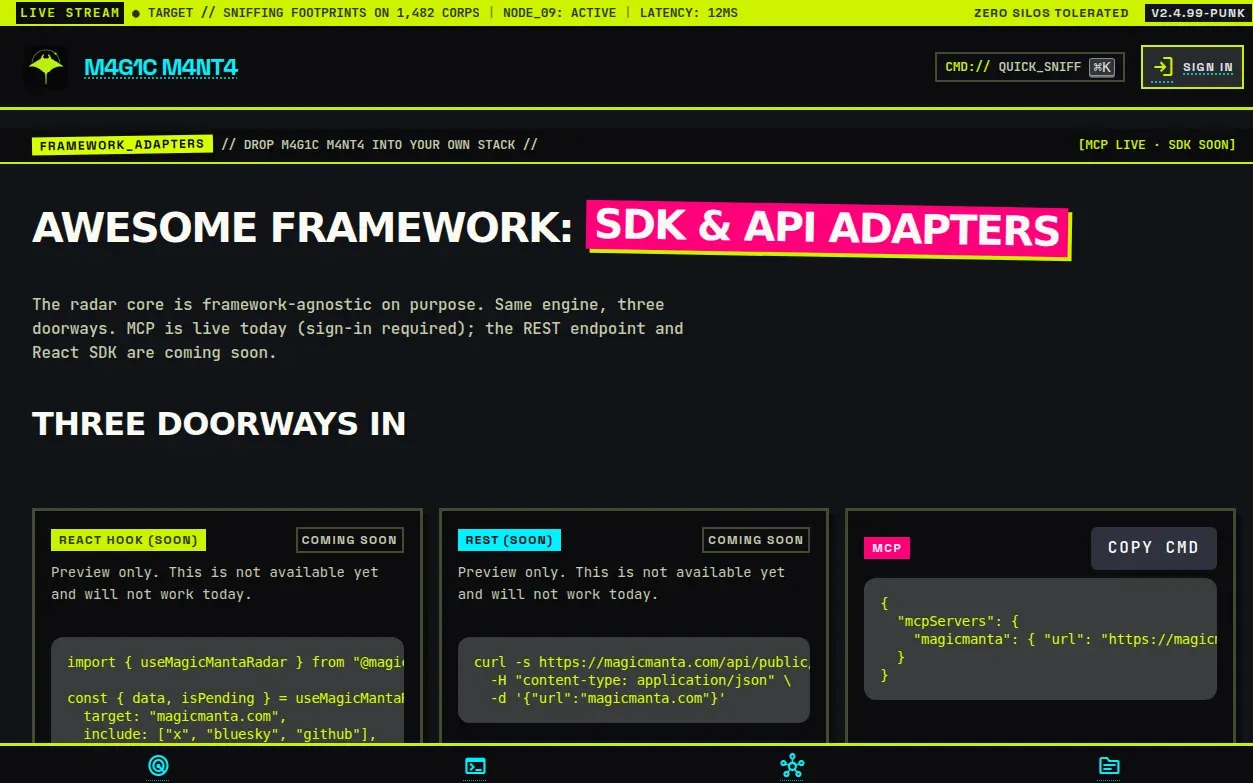
Task: Open the folder icon in bottom nav
Action: pyautogui.click(x=1109, y=766)
